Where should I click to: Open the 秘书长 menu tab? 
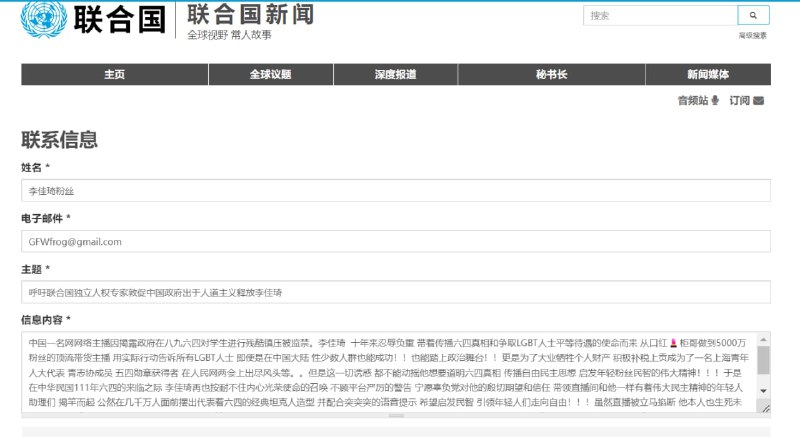552,74
